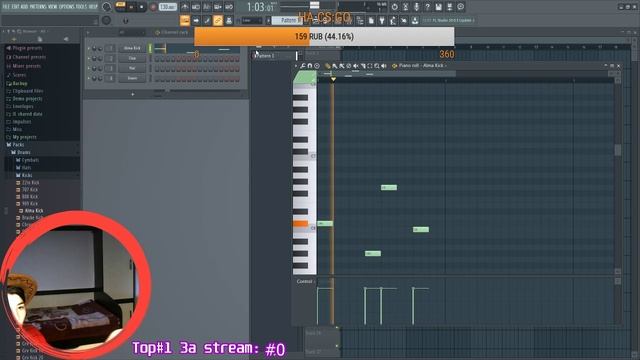Mute the Alma Kick channel LED
Image resolution: width=640 pixels, height=360 pixels.
(x=89, y=48)
